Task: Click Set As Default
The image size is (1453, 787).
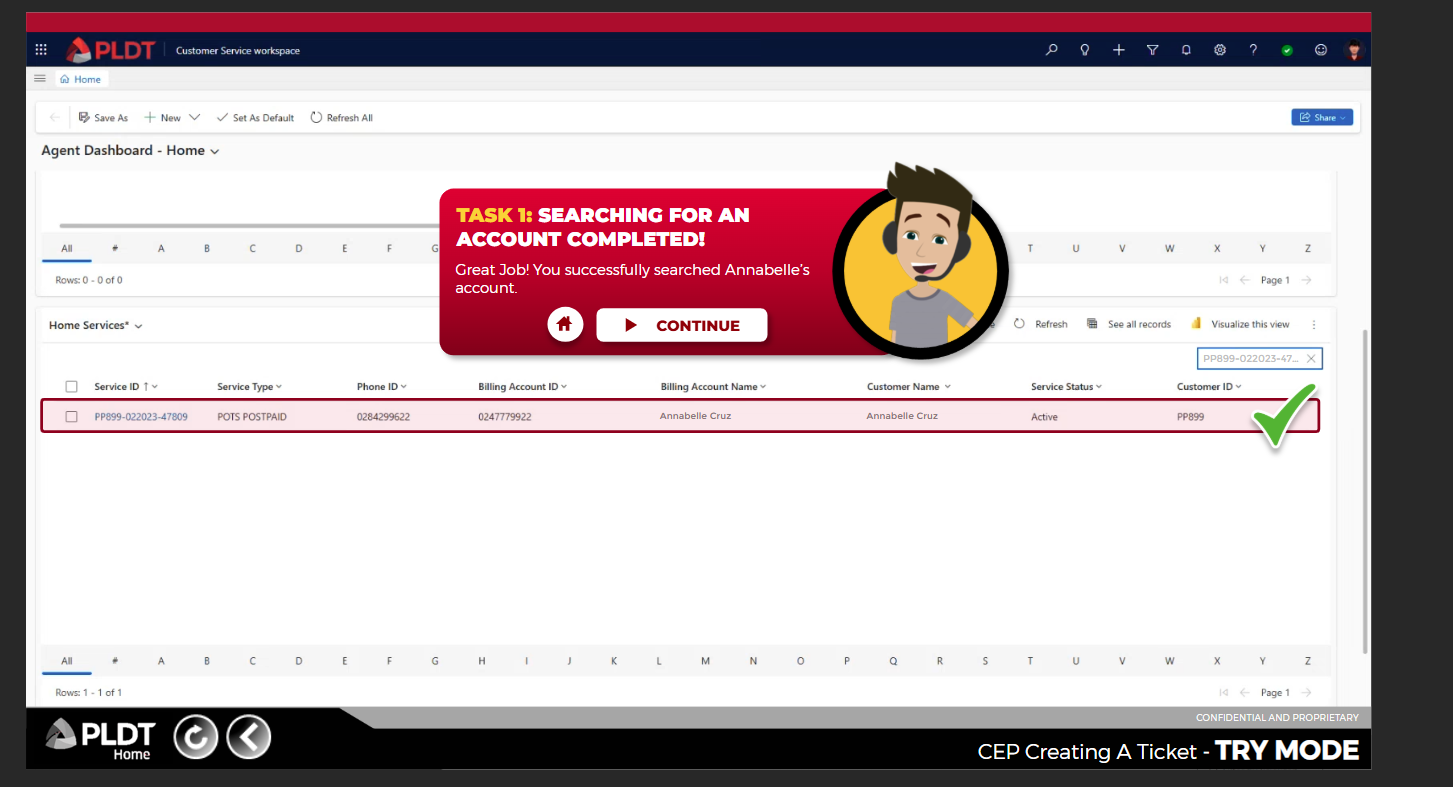Action: click(x=256, y=117)
